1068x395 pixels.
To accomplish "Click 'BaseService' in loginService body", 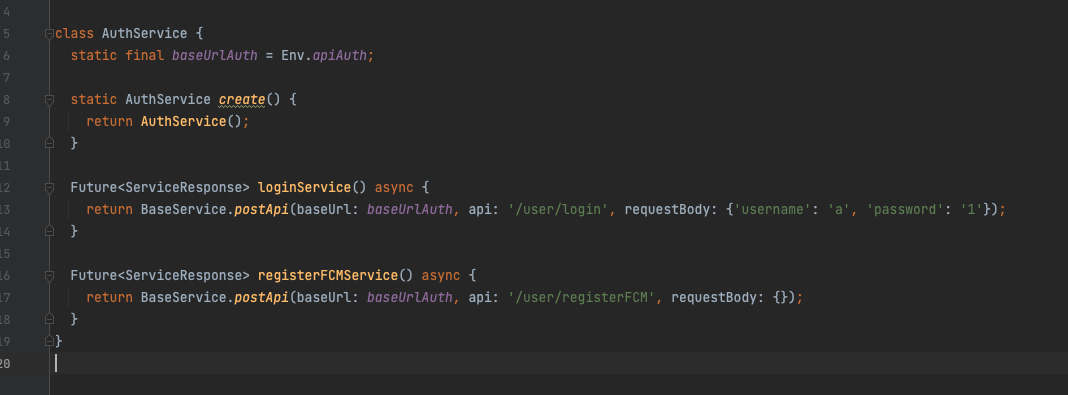I will tap(183, 209).
